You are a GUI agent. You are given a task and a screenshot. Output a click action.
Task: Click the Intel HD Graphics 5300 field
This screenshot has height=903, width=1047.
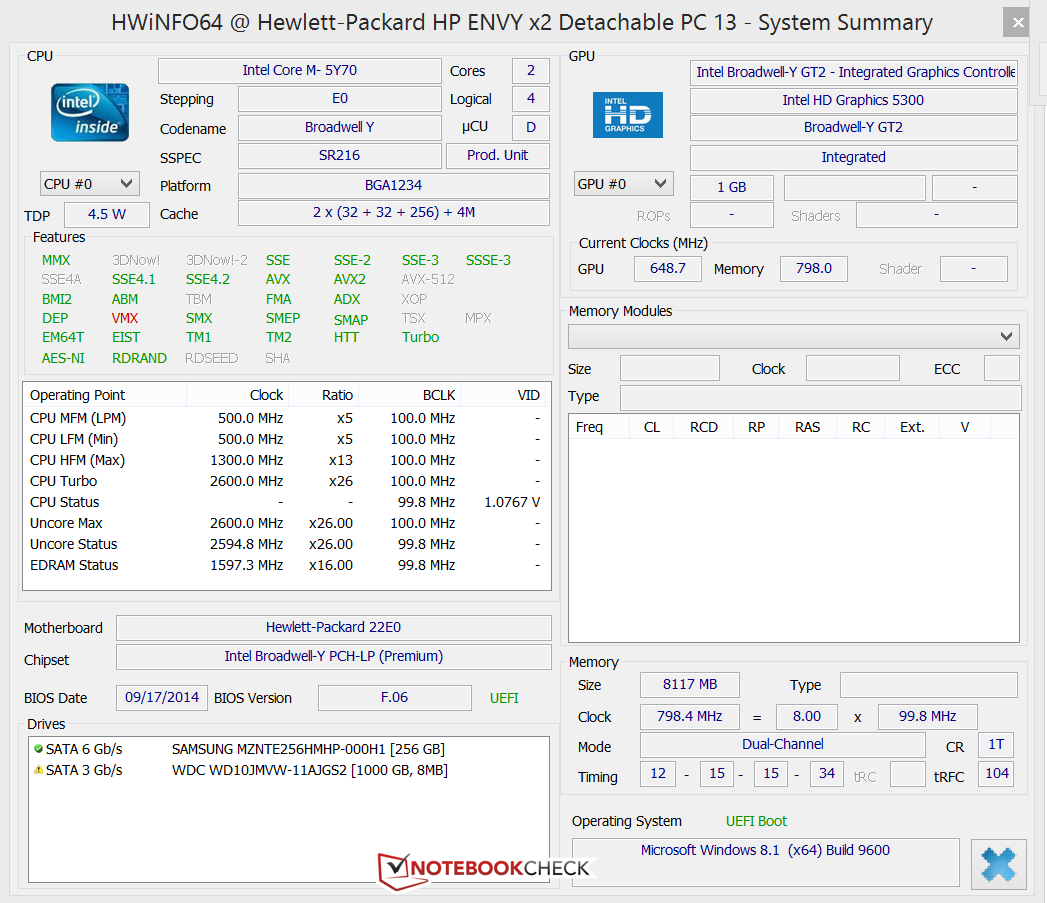853,100
